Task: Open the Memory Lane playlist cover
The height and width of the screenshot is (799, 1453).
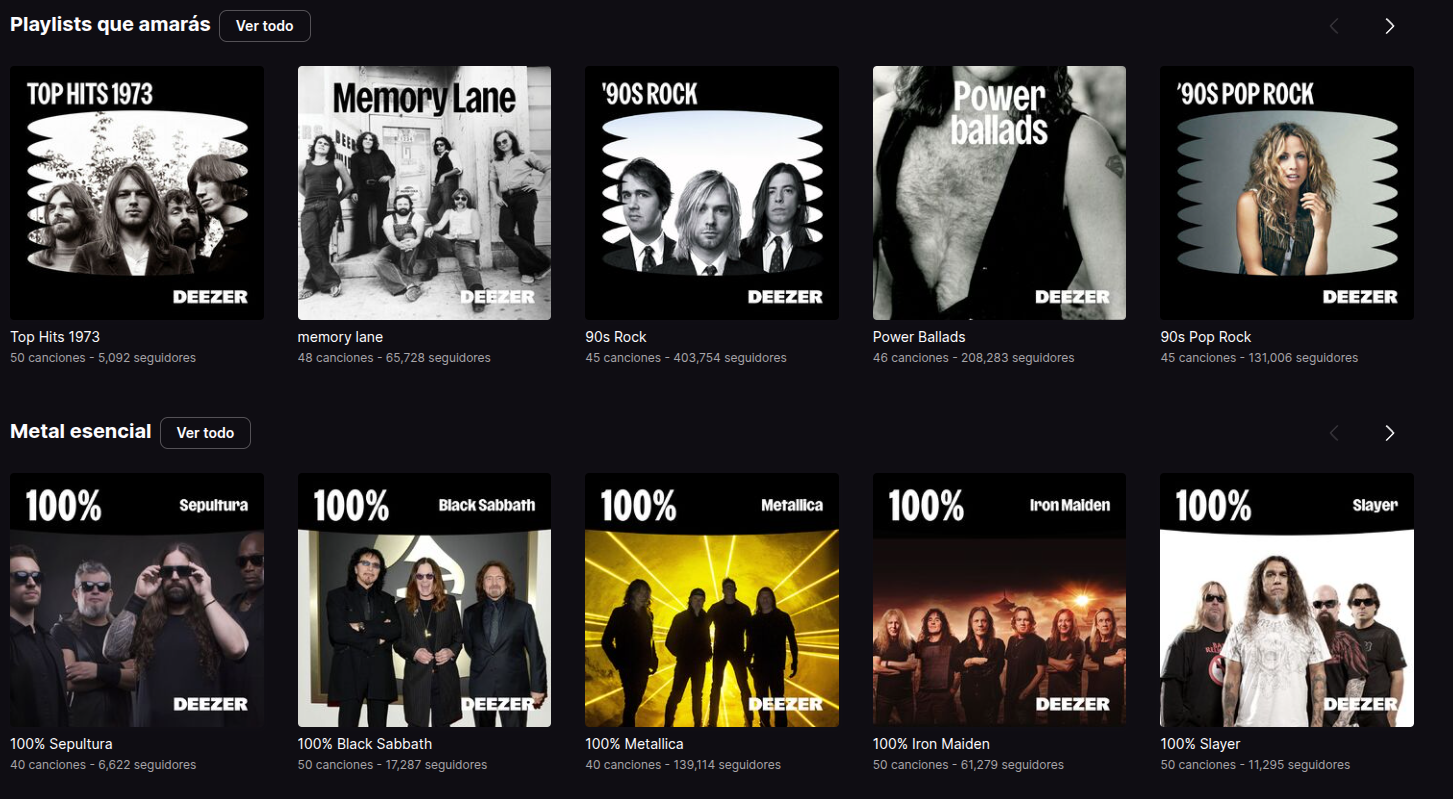Action: 424,193
